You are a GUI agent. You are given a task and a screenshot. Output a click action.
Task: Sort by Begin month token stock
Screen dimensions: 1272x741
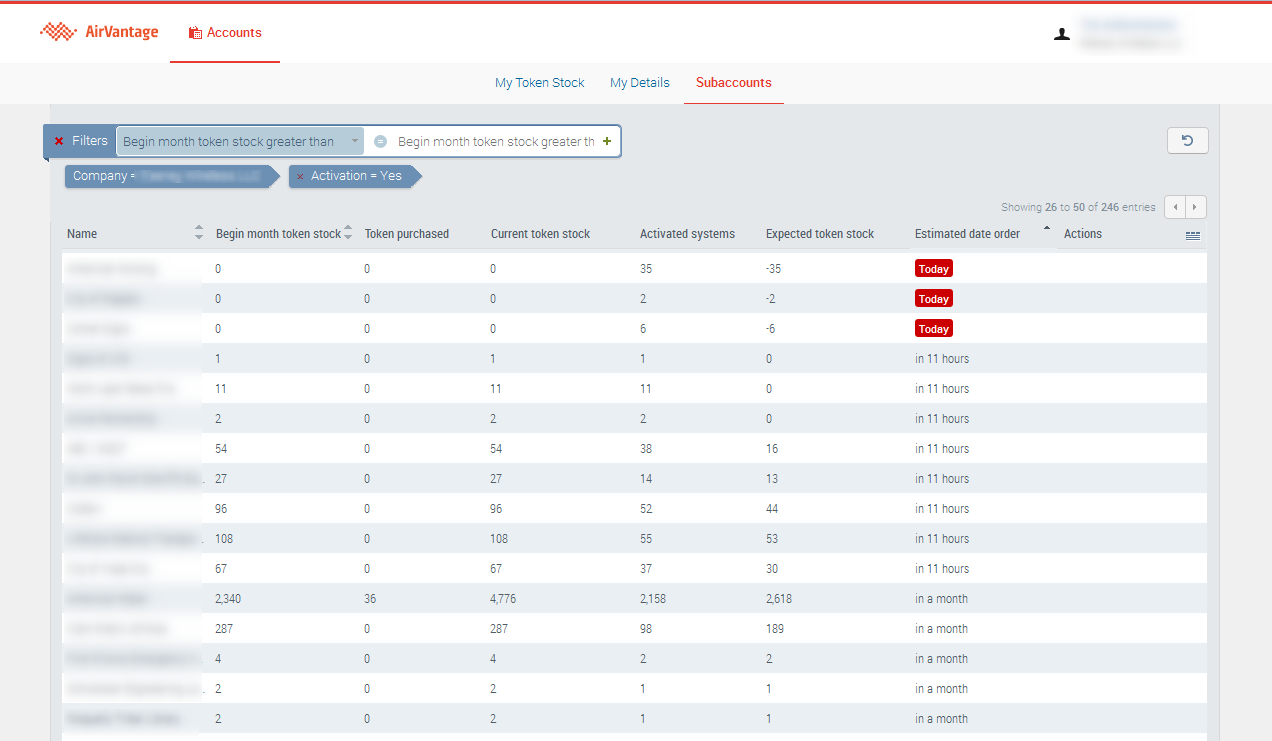click(x=278, y=234)
